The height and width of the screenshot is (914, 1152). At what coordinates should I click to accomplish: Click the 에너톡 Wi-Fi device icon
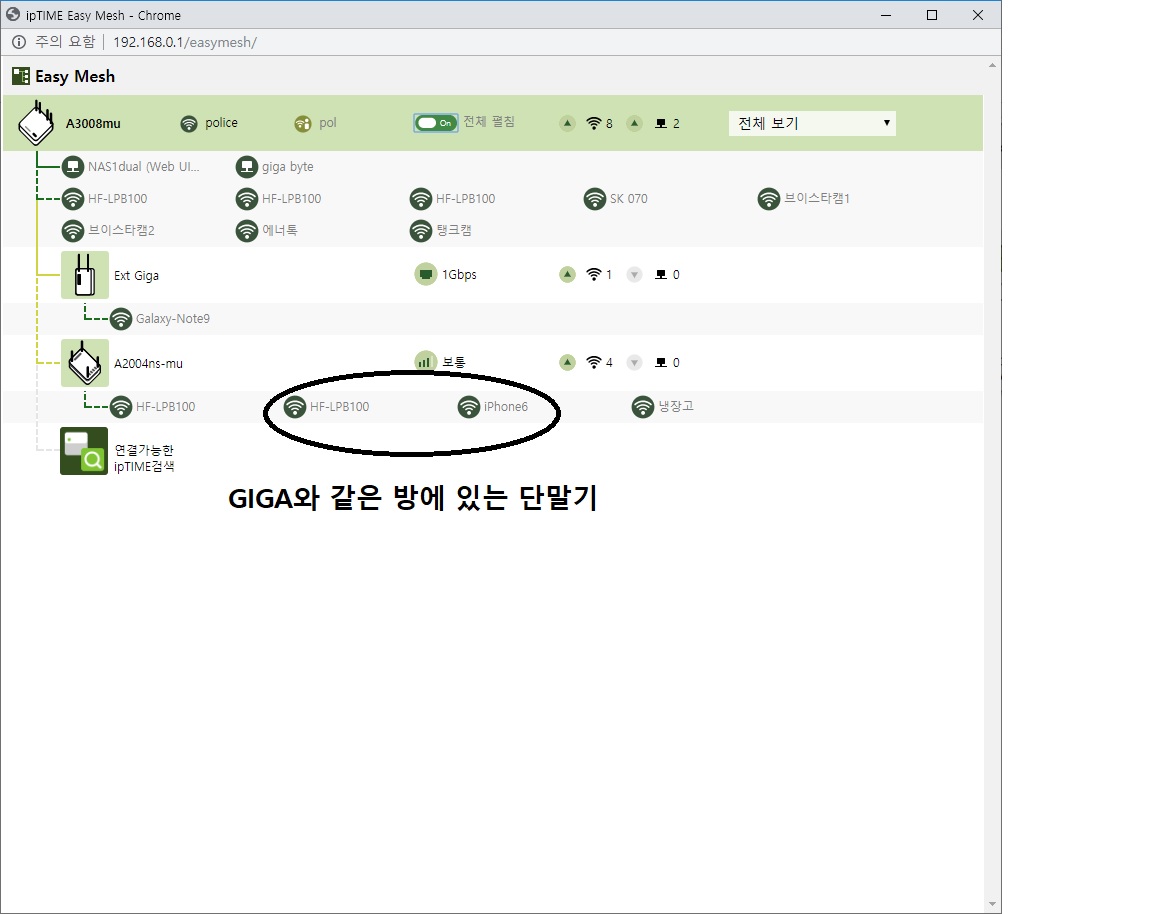pyautogui.click(x=247, y=231)
